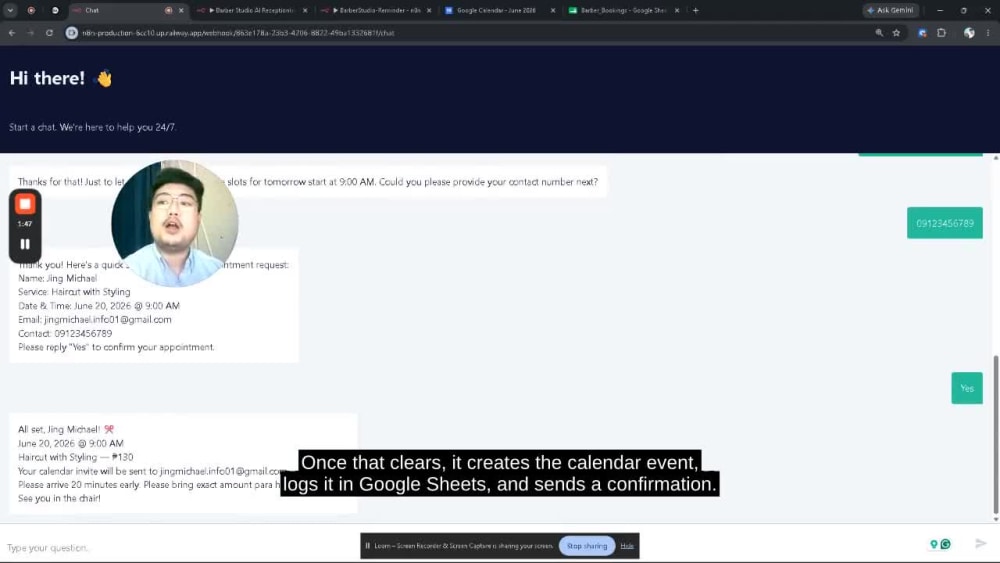
Task: Click the 'Contact: 09123456789' line
Action: [65, 333]
